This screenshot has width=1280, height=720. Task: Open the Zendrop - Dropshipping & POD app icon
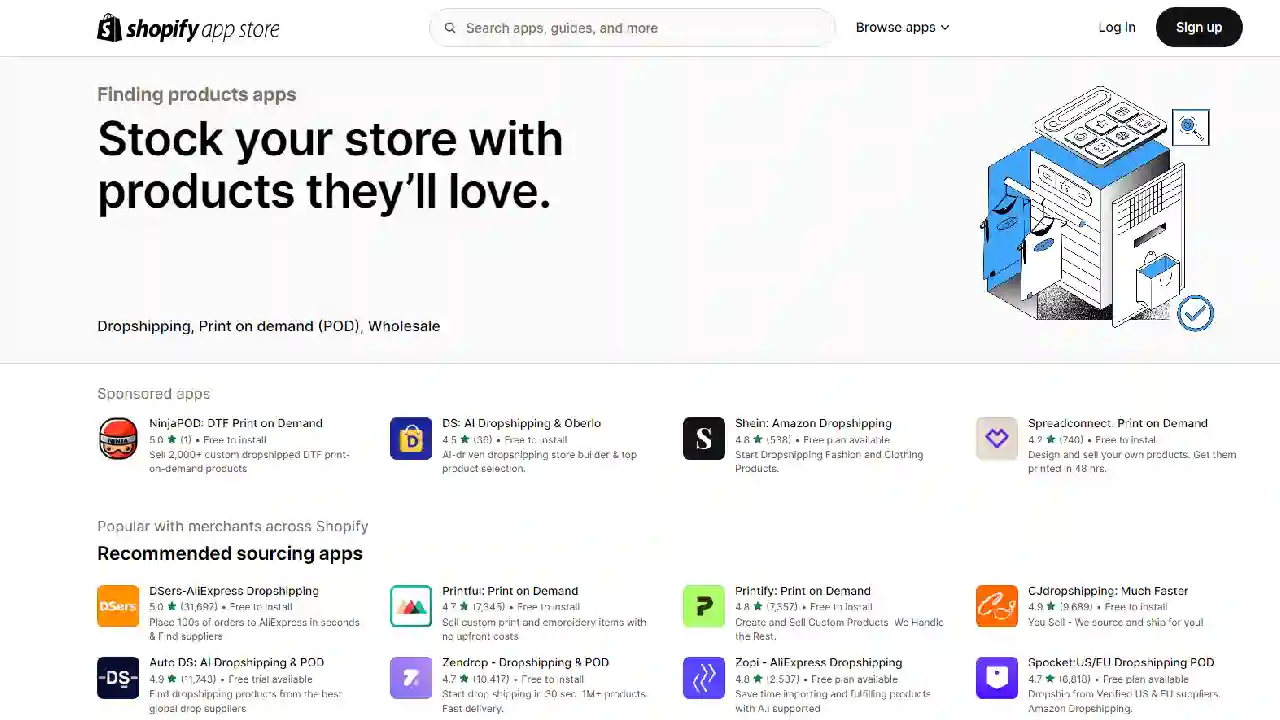(411, 678)
